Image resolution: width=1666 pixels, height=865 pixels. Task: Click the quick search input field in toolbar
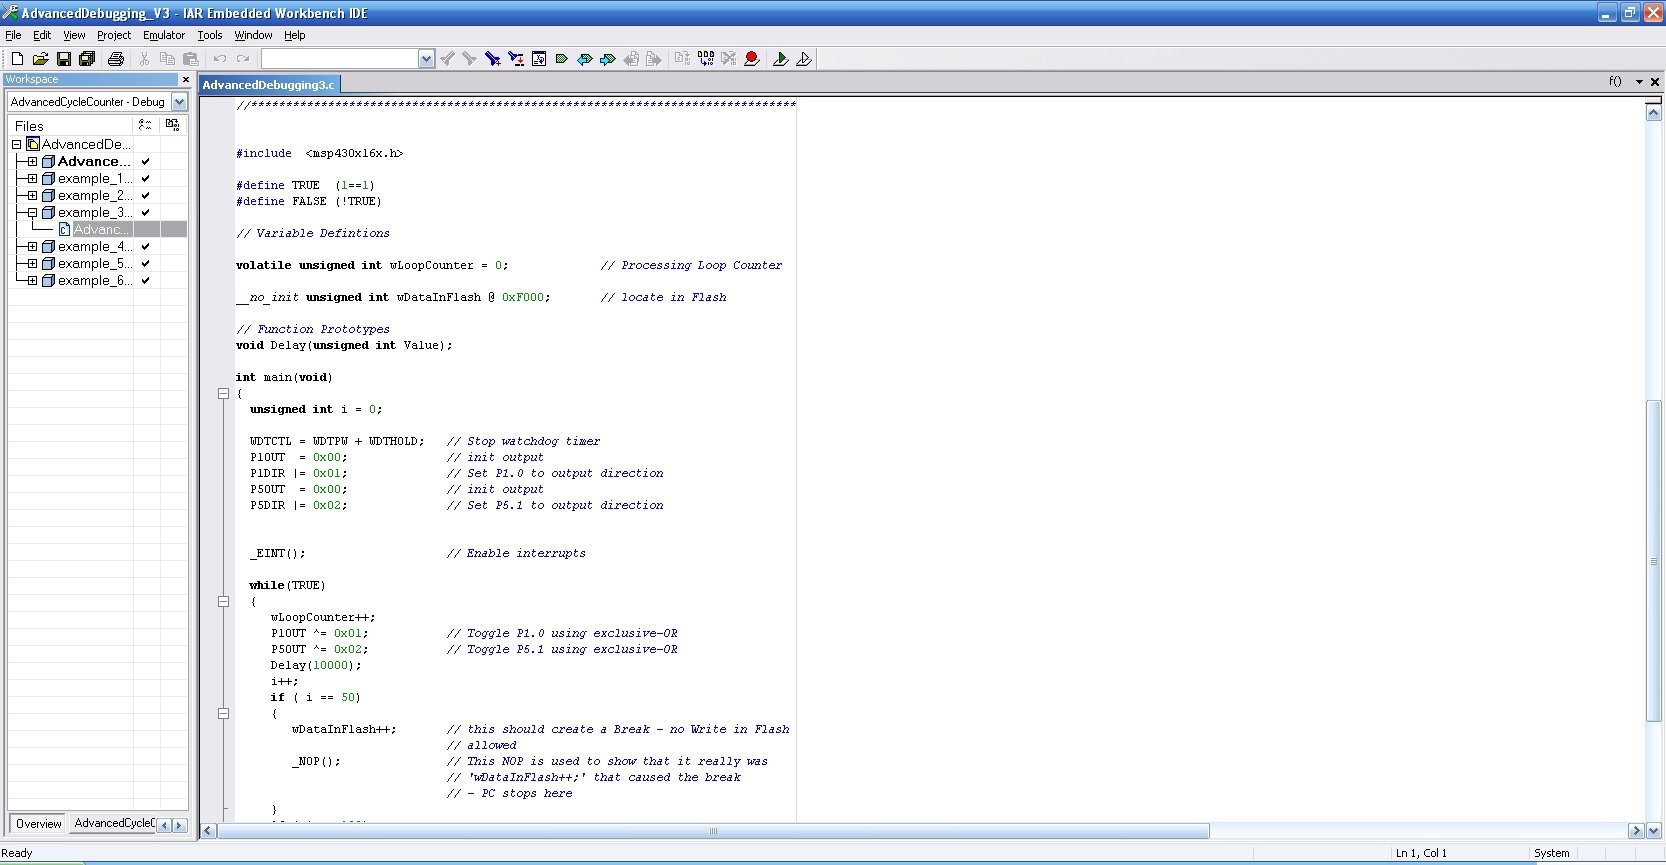click(340, 59)
